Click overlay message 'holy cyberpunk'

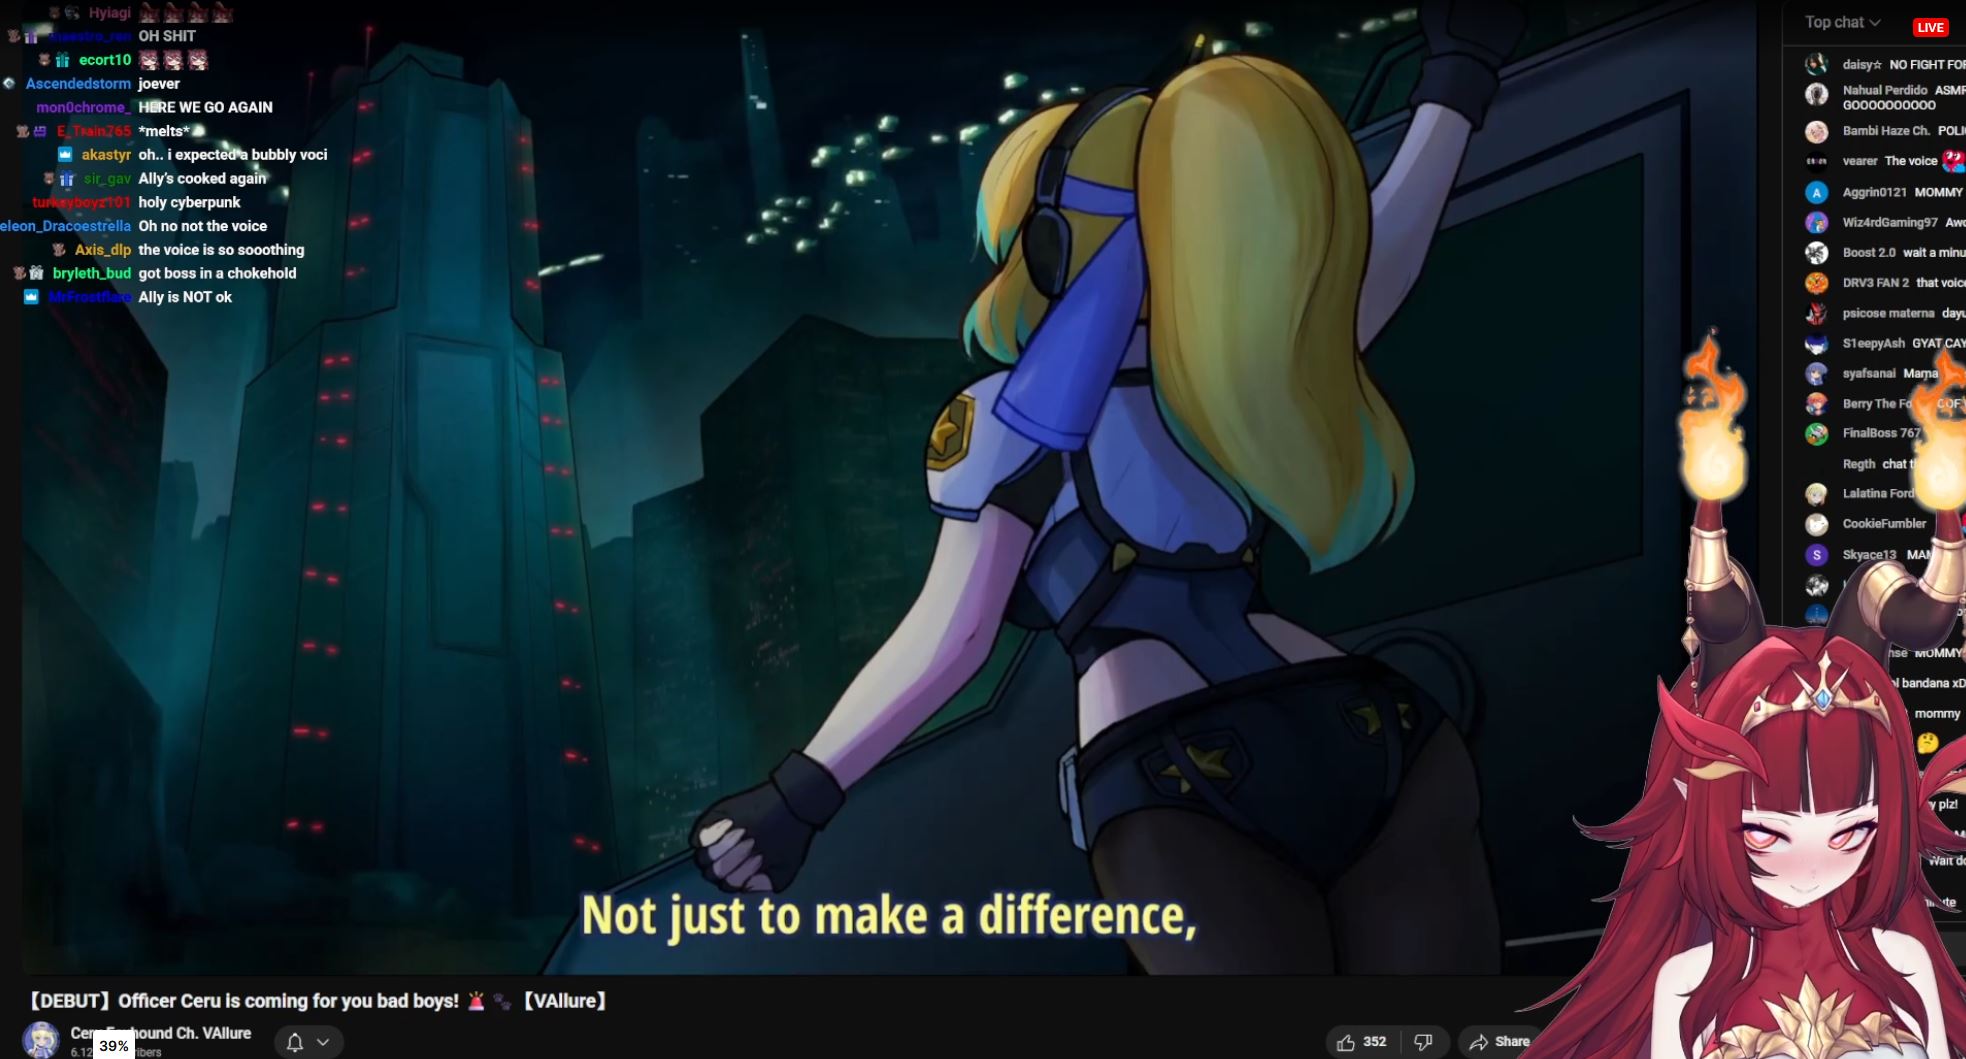(189, 203)
